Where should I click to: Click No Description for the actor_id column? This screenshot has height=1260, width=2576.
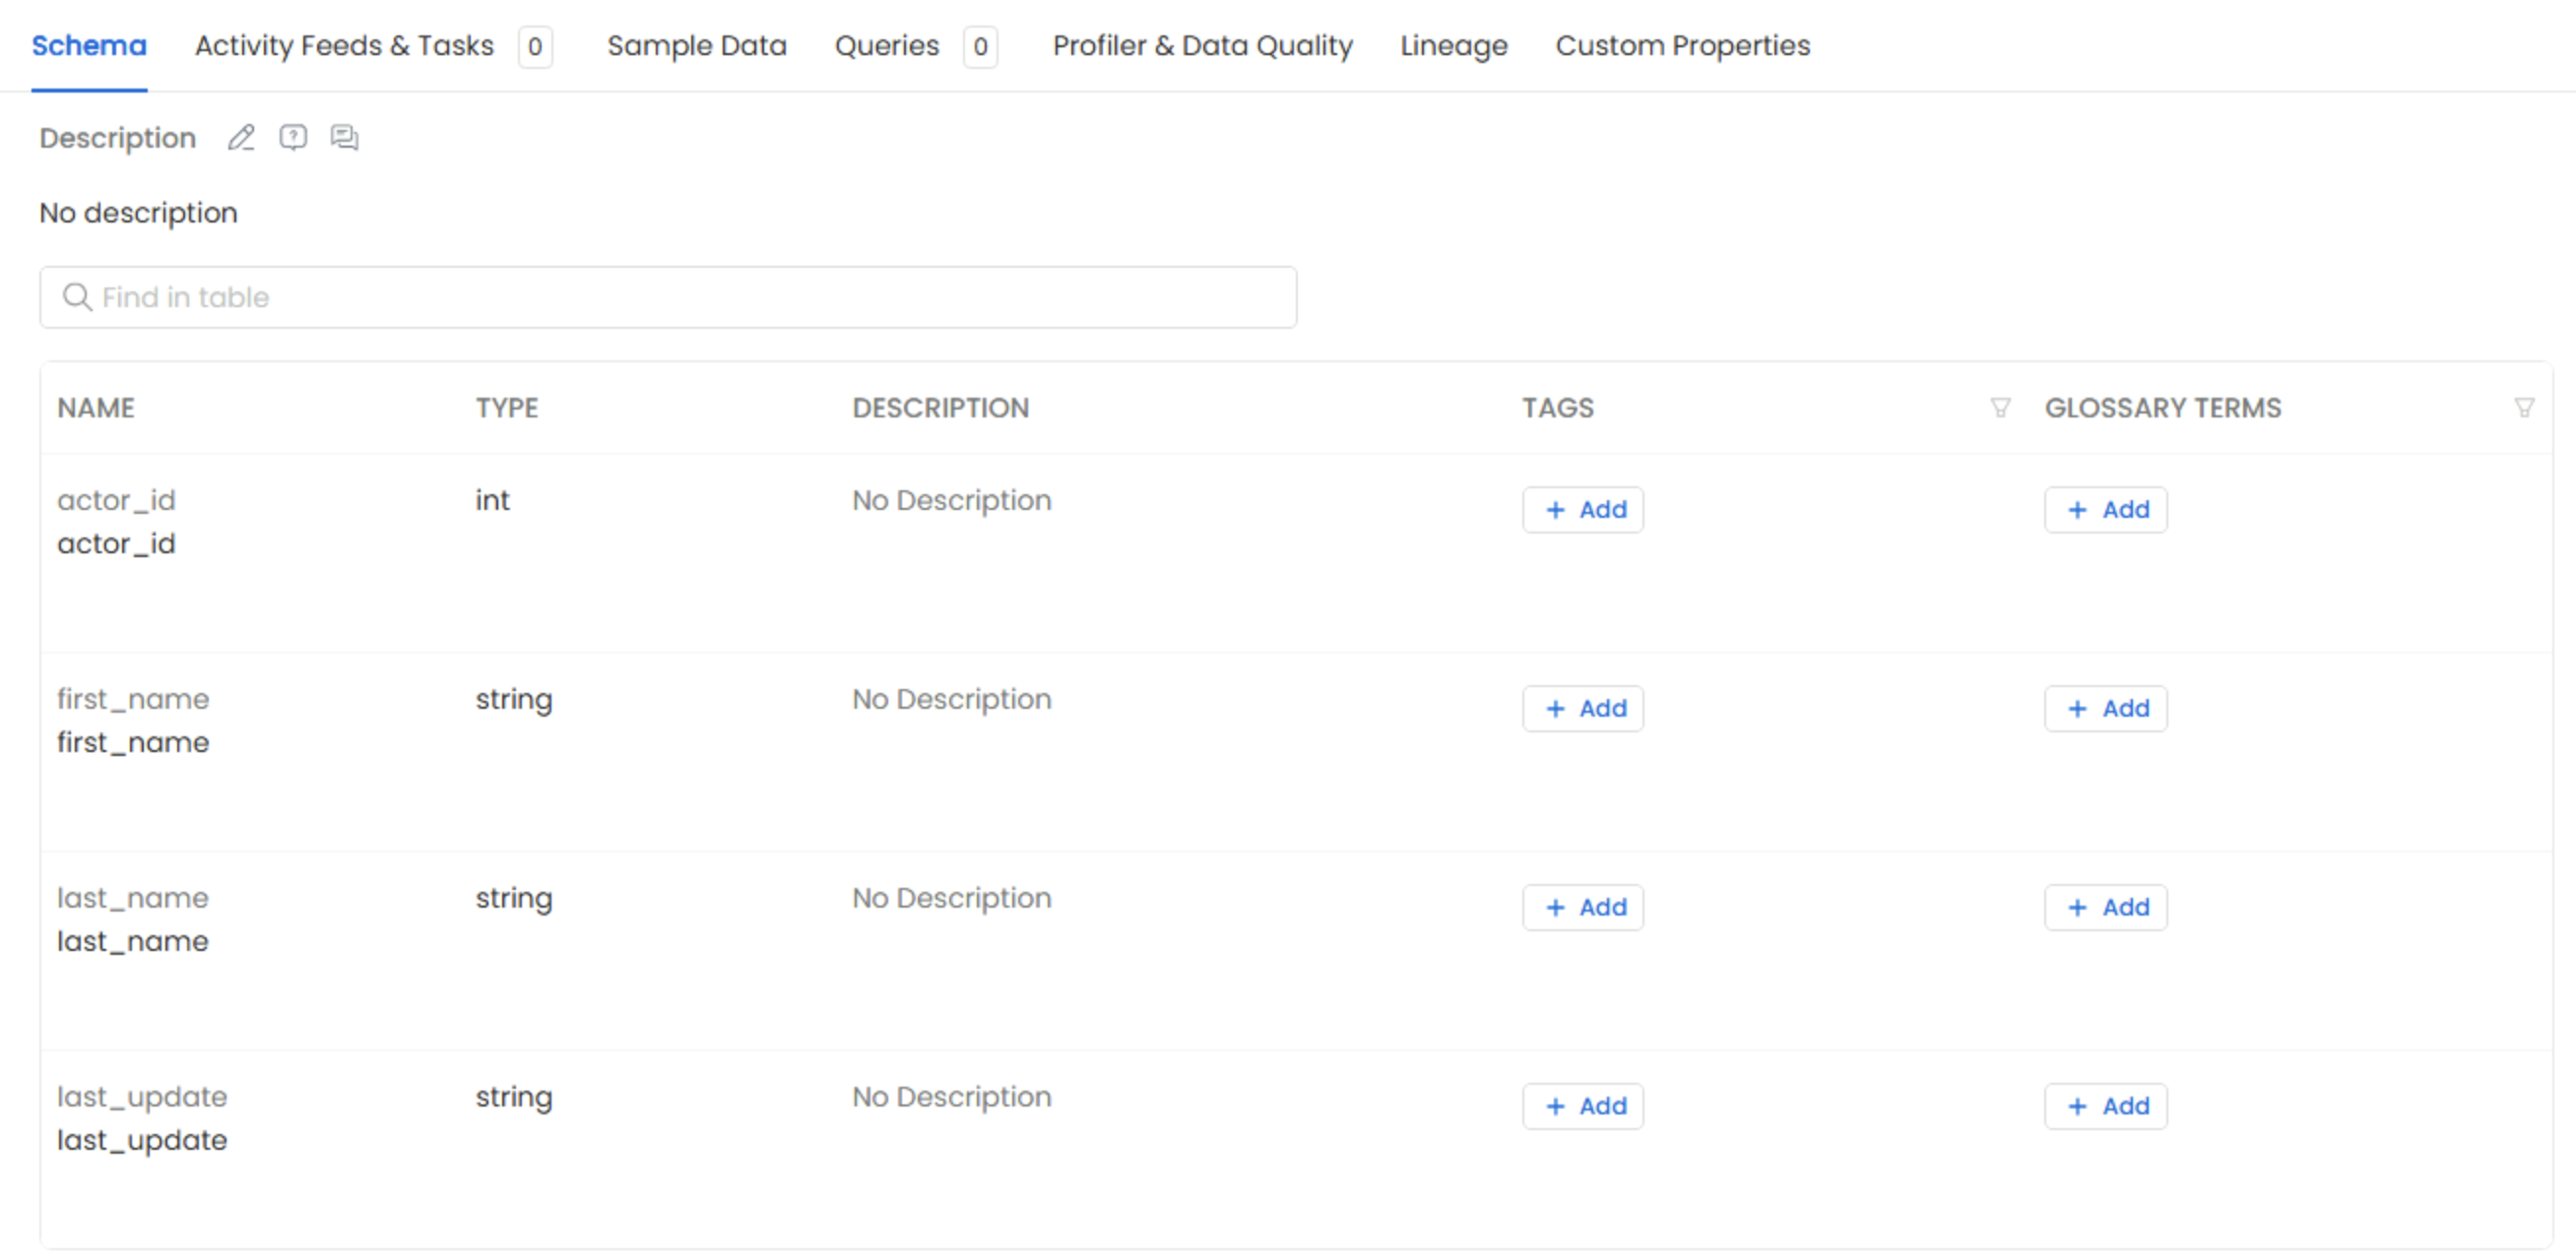pyautogui.click(x=951, y=500)
